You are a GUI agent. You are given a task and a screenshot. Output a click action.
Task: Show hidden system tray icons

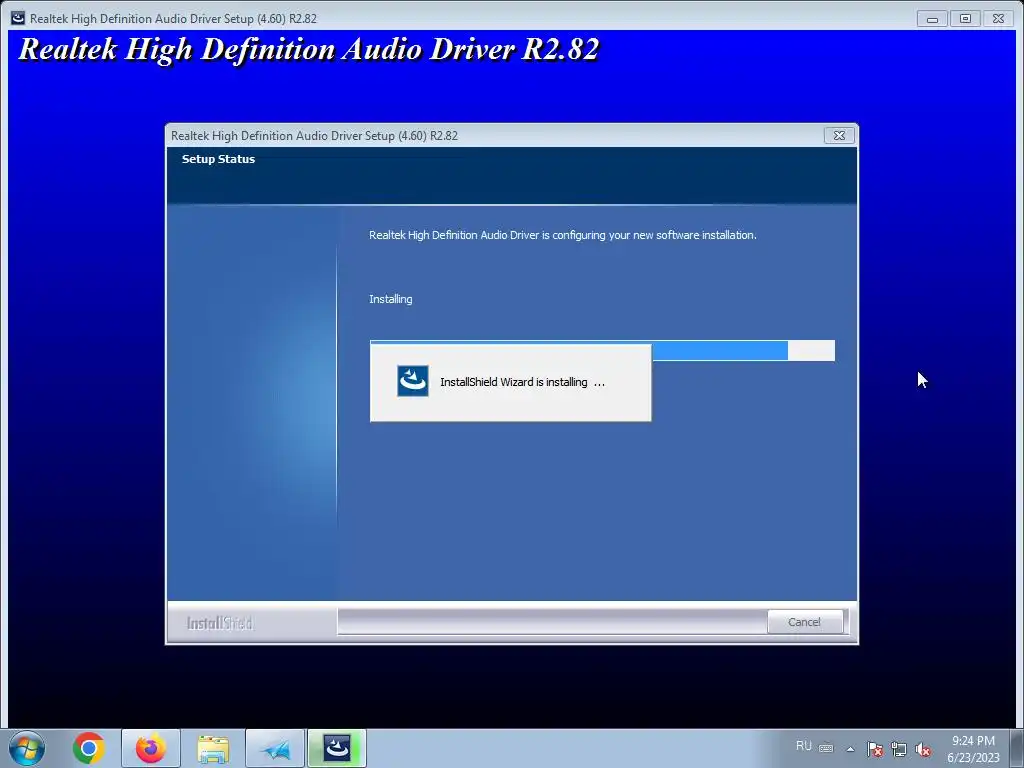pyautogui.click(x=850, y=749)
